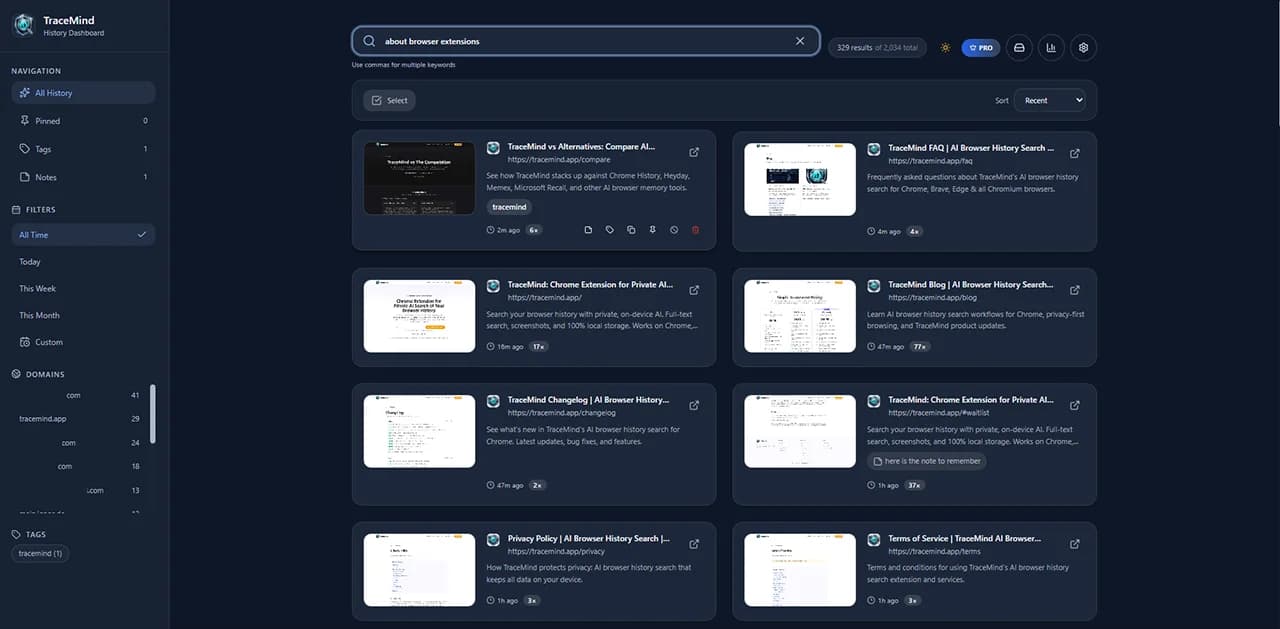The height and width of the screenshot is (629, 1280).
Task: Open Privacy Policy title link
Action: click(x=589, y=538)
